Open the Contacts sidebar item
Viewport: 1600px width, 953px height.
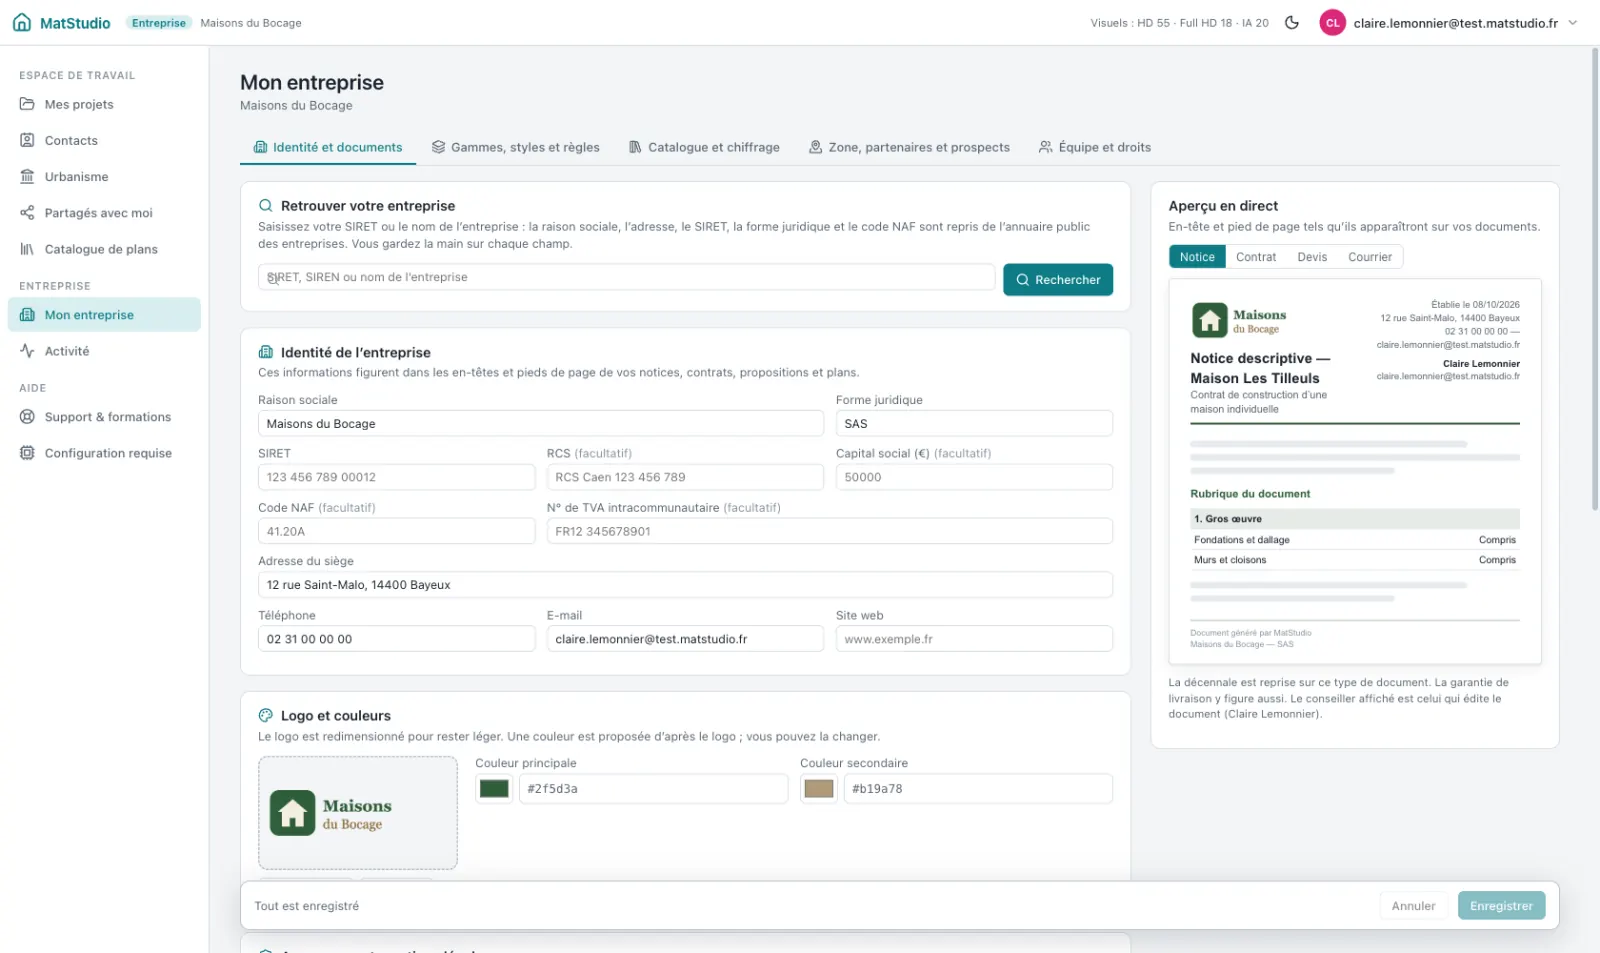tap(104, 141)
